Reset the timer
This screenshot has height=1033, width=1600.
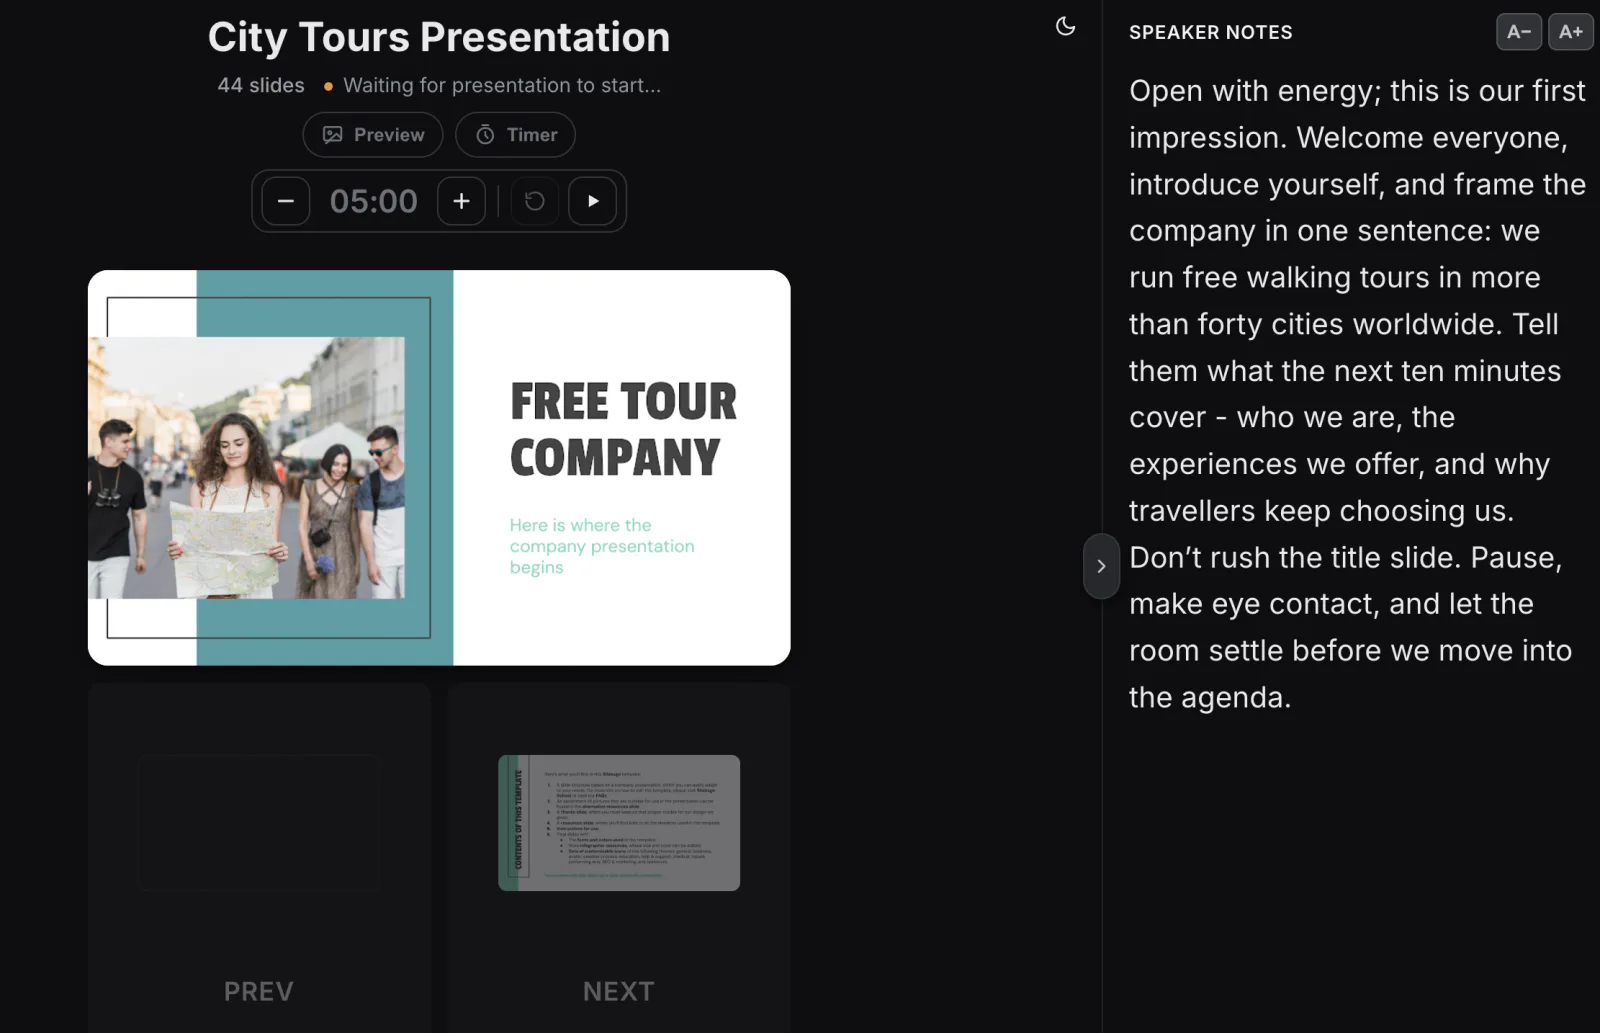tap(535, 201)
